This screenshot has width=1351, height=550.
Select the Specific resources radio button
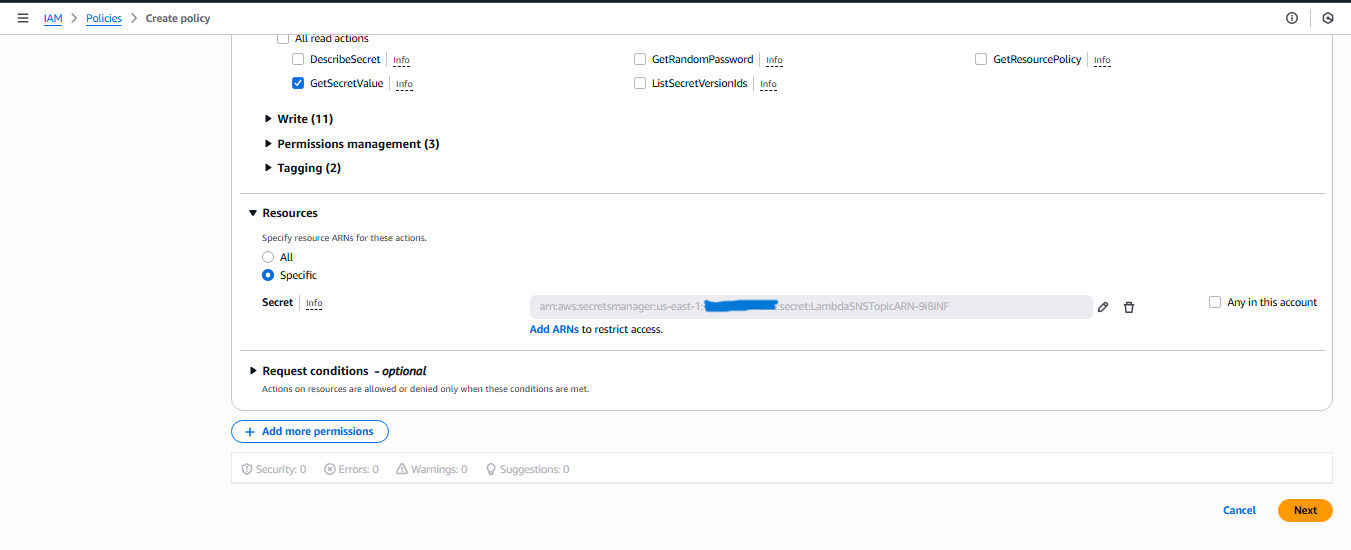click(x=268, y=275)
